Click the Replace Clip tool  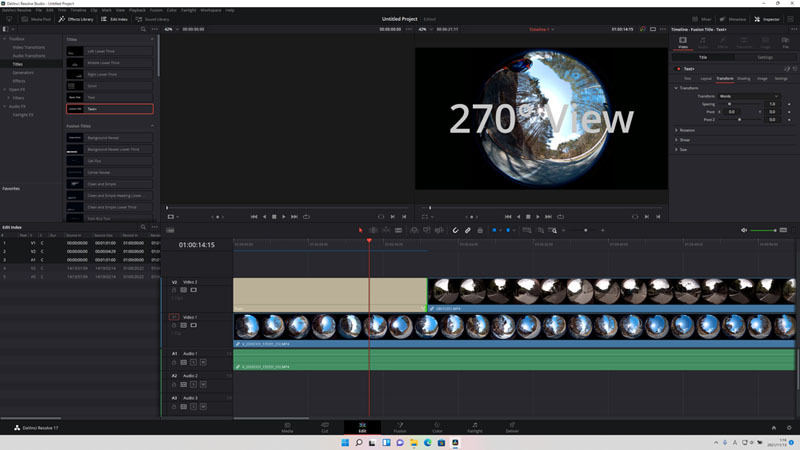439,231
